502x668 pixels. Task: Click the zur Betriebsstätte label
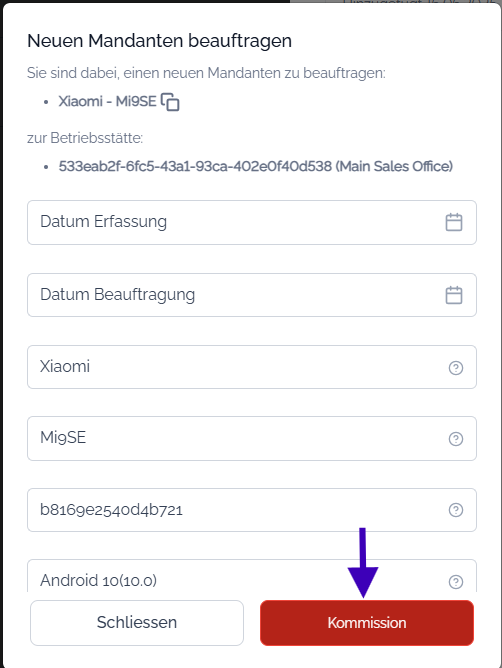tap(85, 138)
